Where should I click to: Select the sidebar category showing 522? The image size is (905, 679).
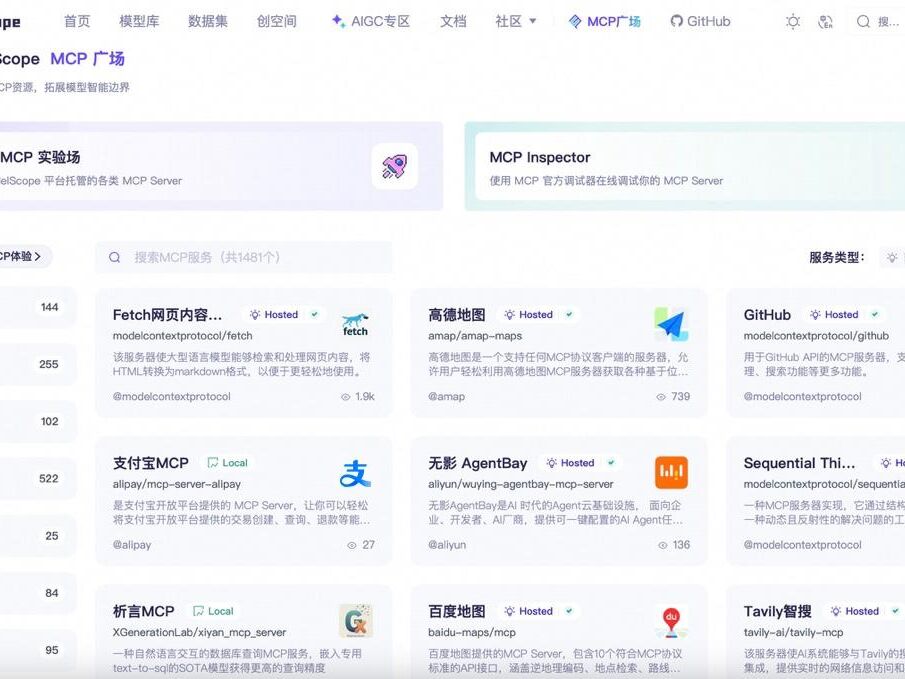pyautogui.click(x=38, y=479)
